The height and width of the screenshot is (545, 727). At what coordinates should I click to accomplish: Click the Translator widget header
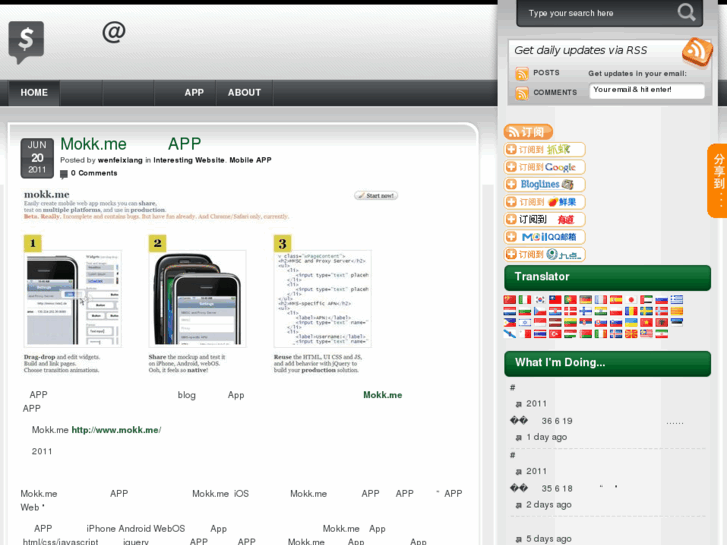[607, 277]
